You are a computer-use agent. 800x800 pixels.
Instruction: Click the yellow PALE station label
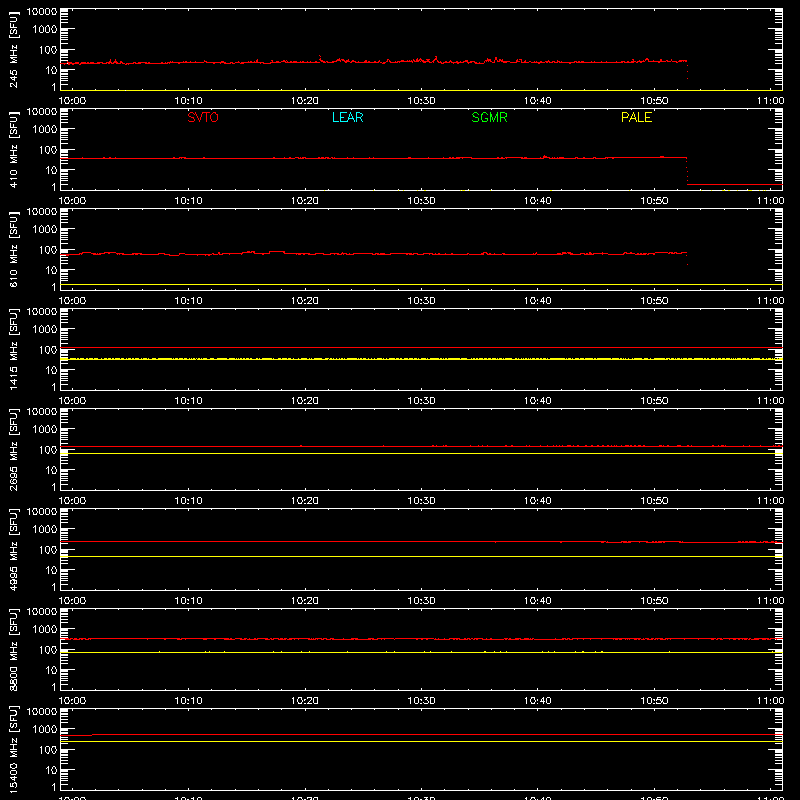pos(636,117)
